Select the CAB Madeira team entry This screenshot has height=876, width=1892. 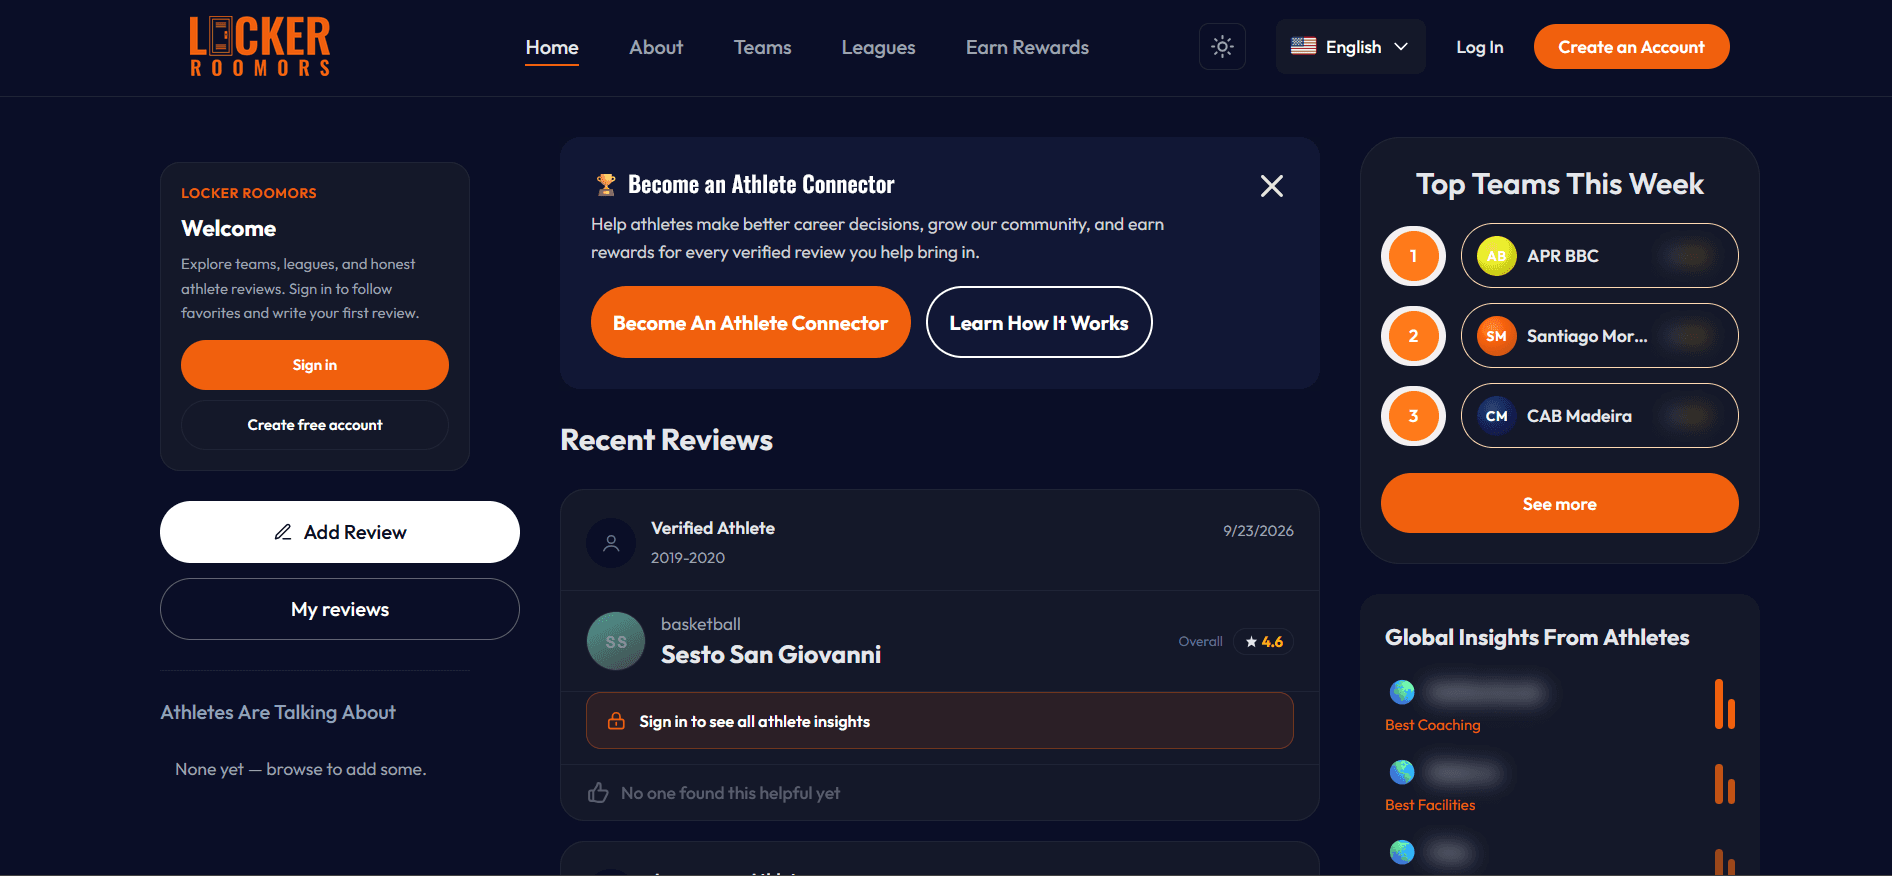(x=1600, y=416)
